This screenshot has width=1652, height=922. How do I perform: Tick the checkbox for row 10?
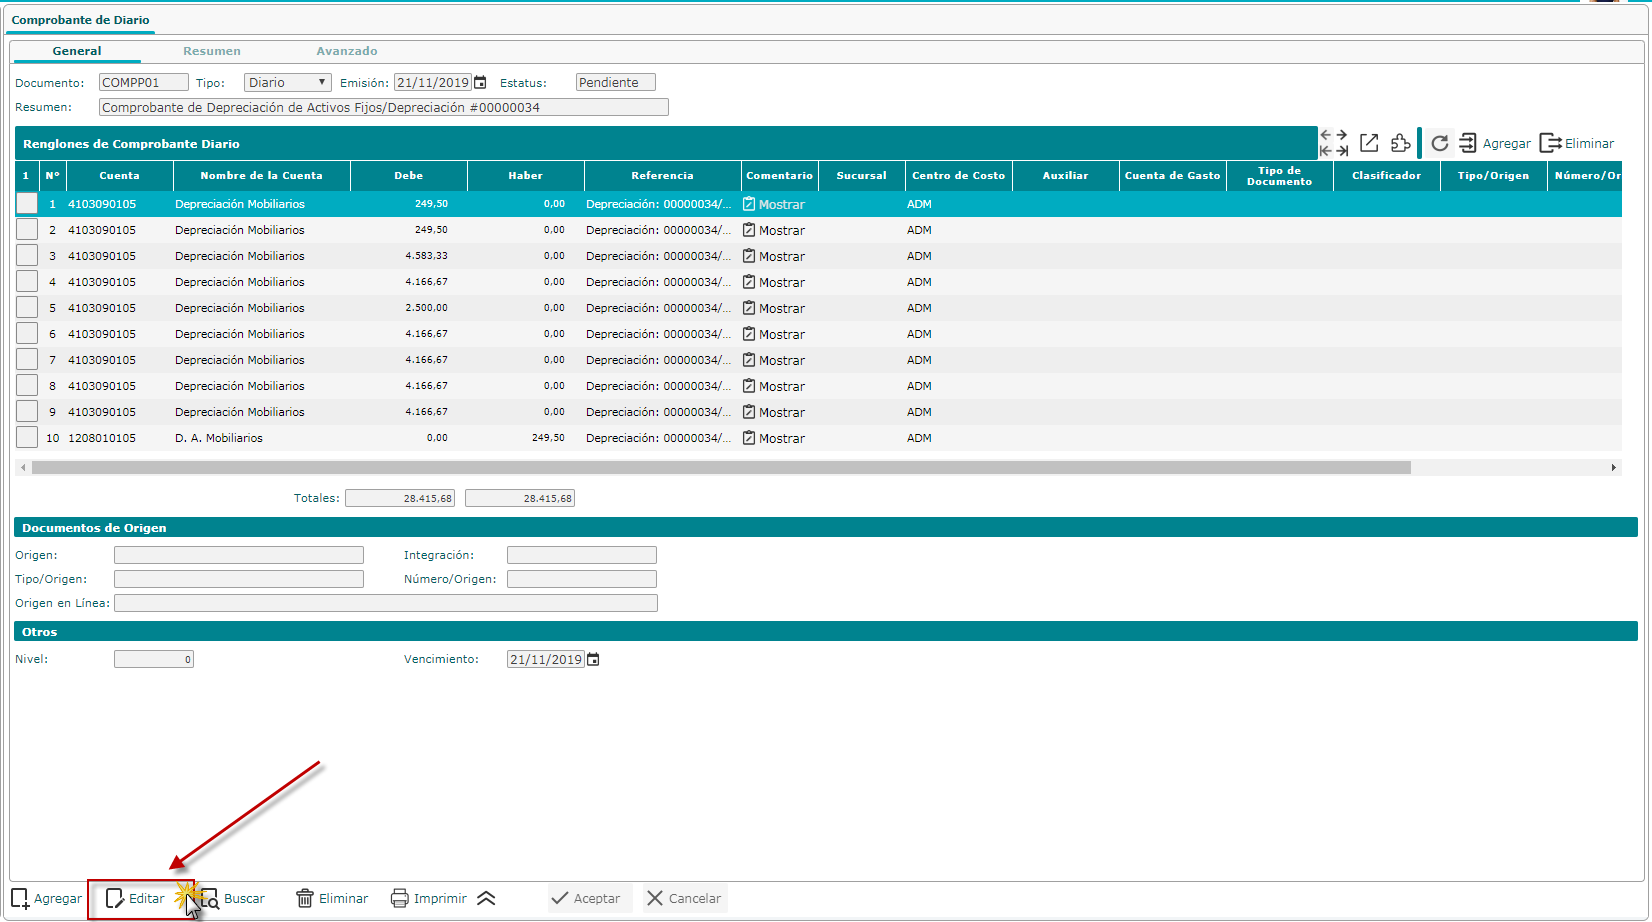[x=27, y=438]
